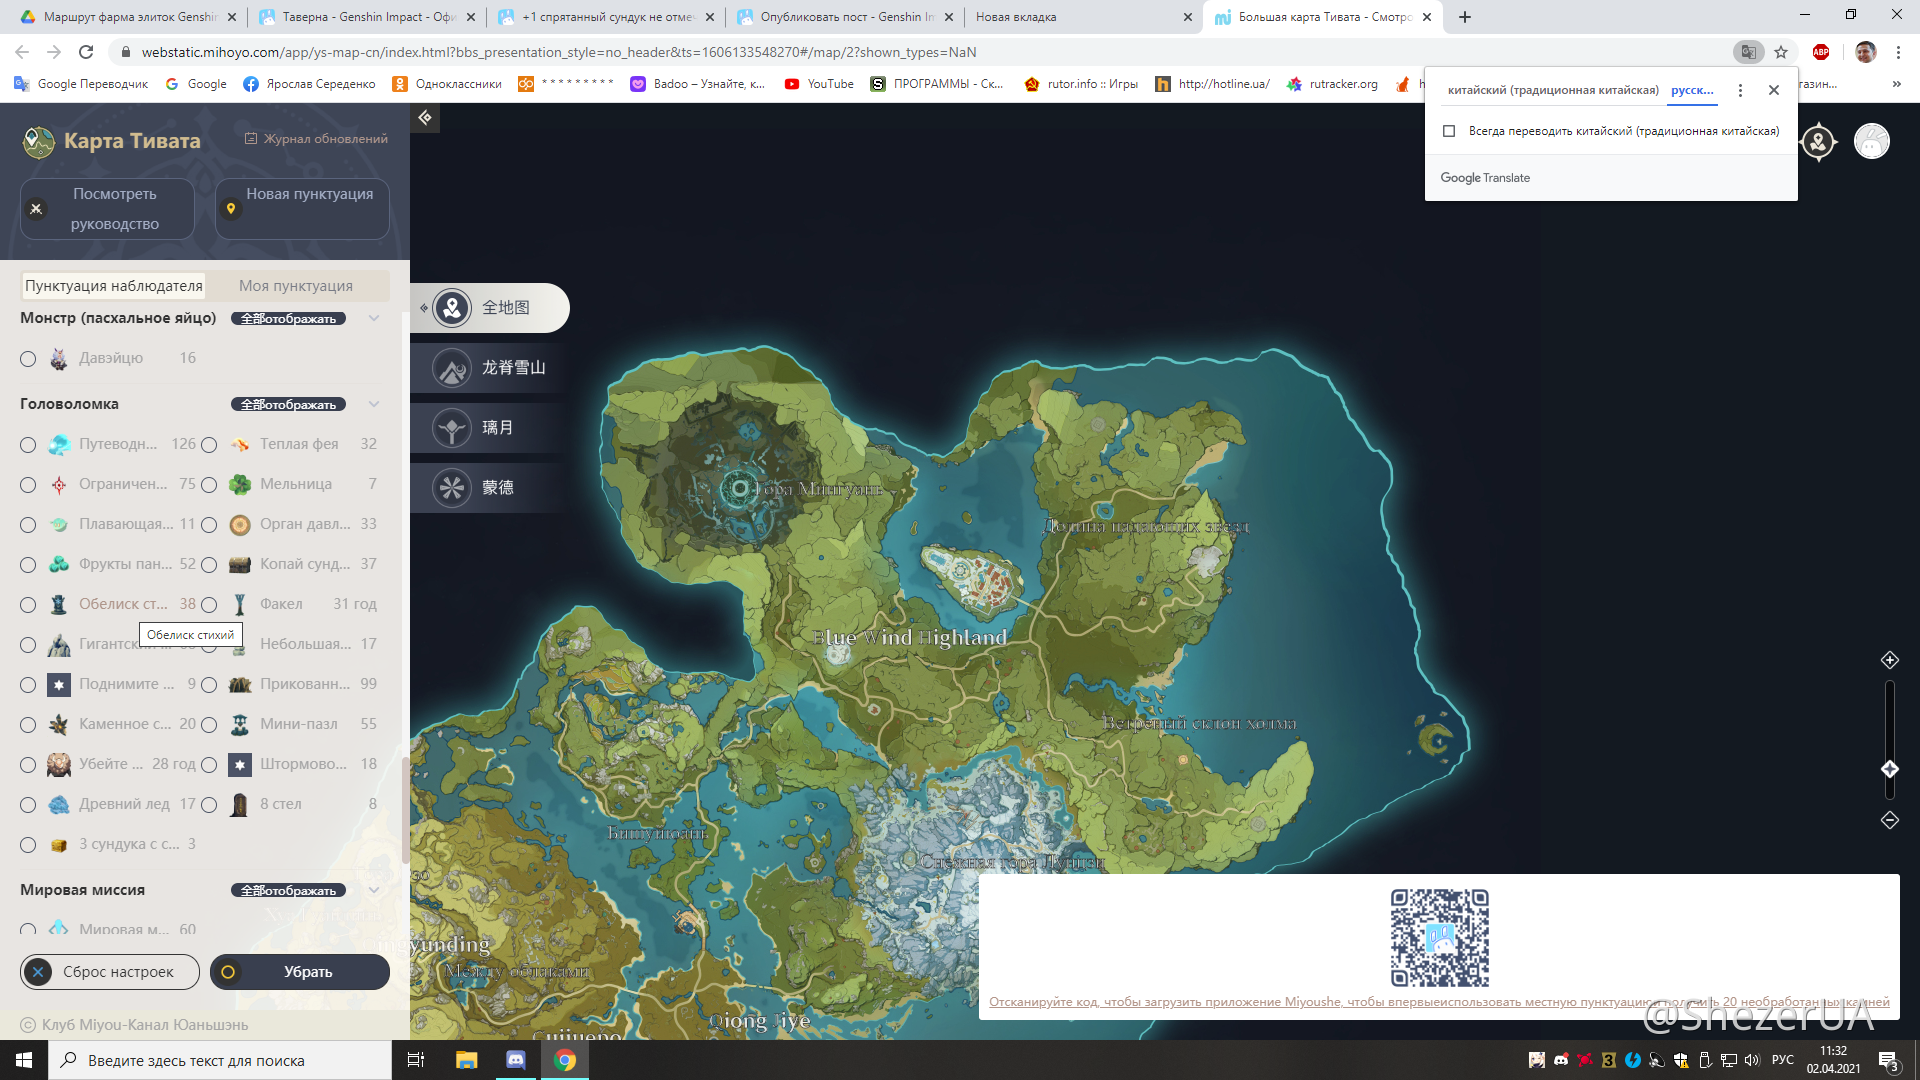Collapse the Монстр section chevron
1920x1080 pixels.
tap(374, 318)
